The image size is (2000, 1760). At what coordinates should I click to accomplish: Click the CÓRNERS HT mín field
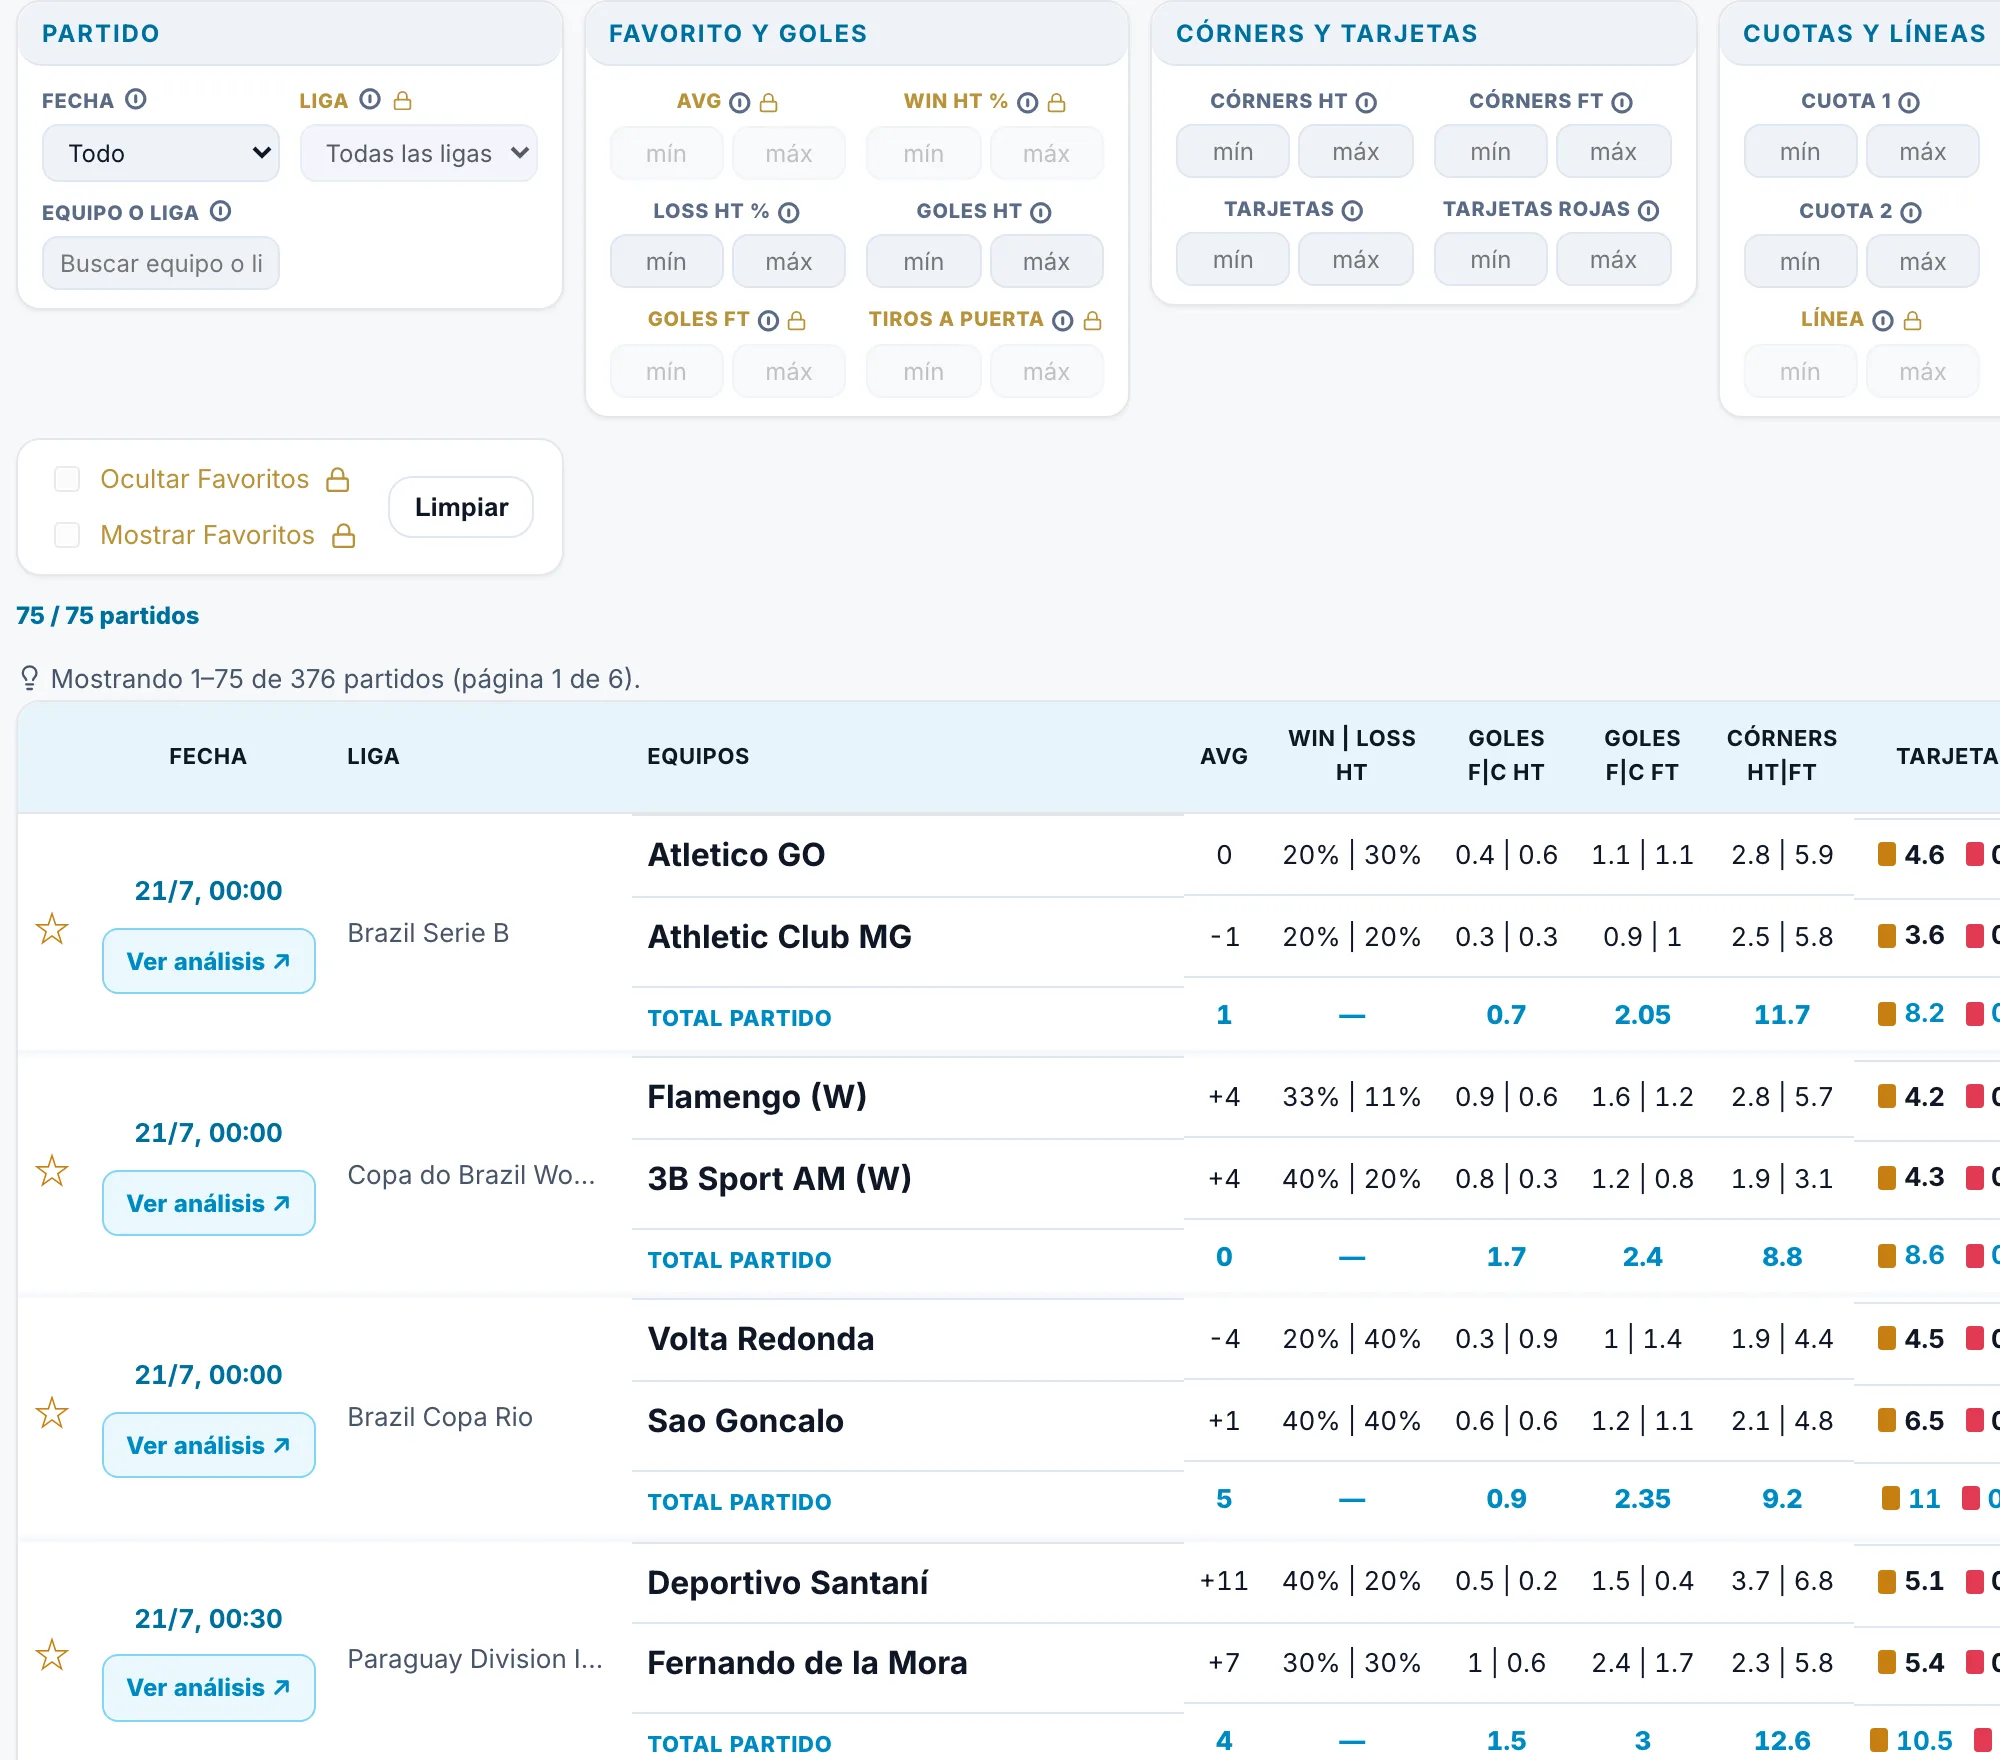tap(1233, 151)
